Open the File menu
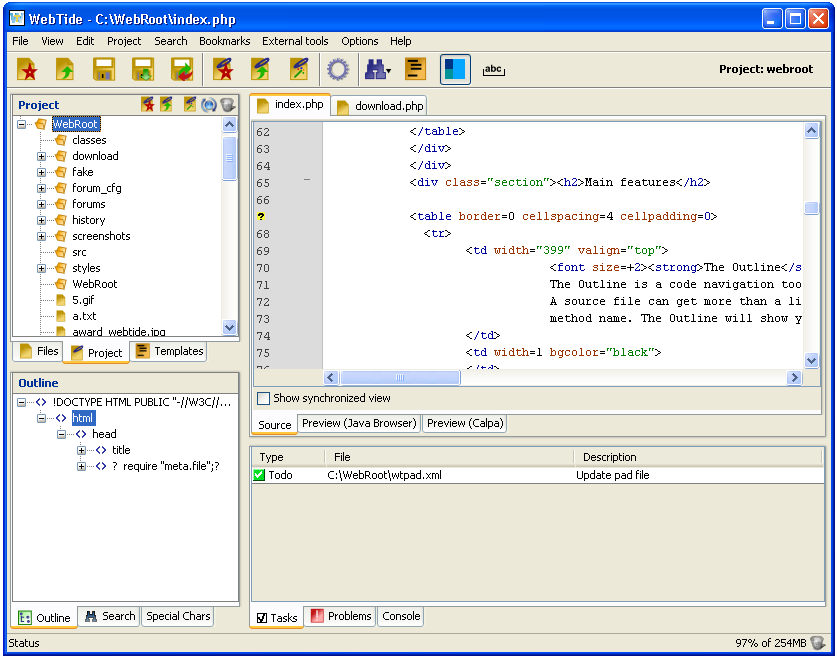 coord(20,41)
